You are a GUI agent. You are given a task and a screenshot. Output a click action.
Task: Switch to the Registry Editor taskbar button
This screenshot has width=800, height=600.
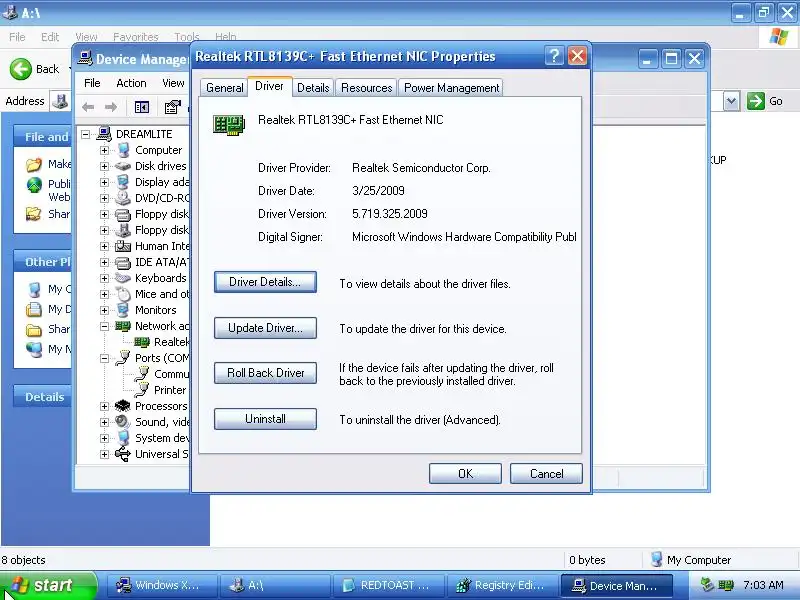tap(502, 586)
